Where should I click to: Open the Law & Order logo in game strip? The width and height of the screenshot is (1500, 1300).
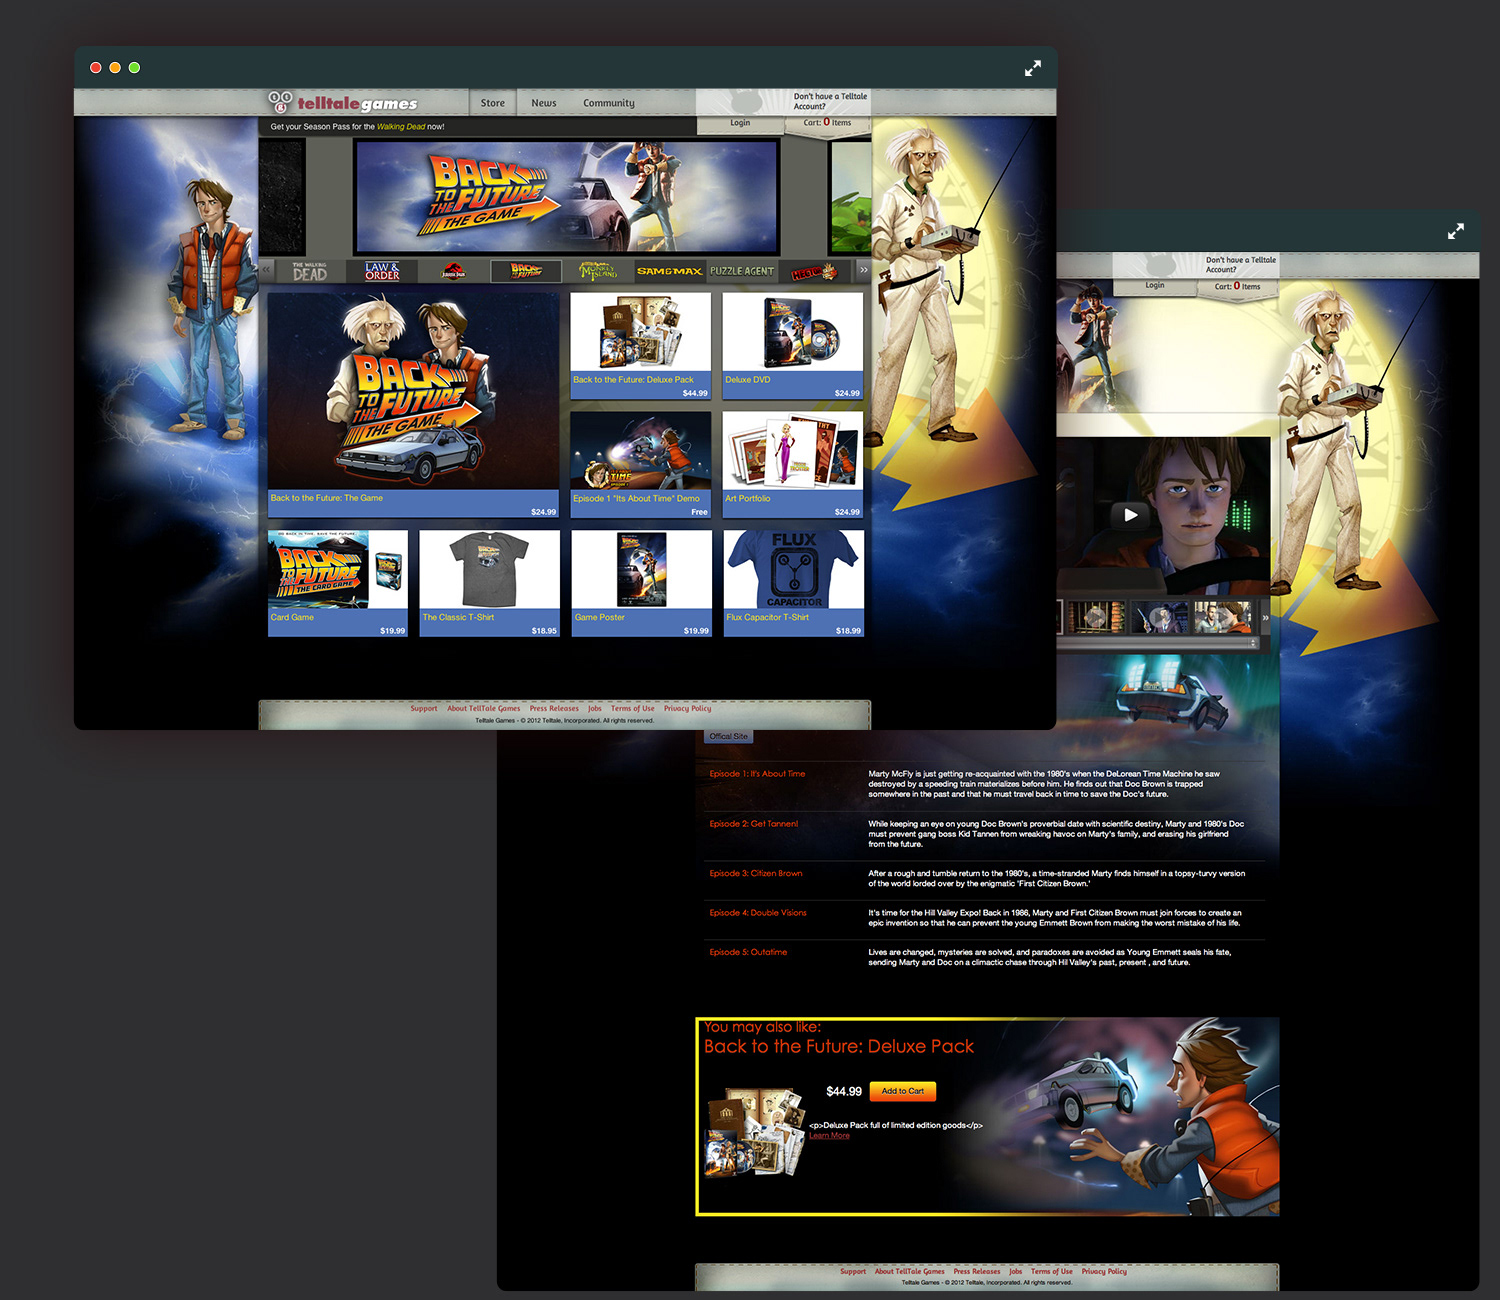(x=382, y=271)
